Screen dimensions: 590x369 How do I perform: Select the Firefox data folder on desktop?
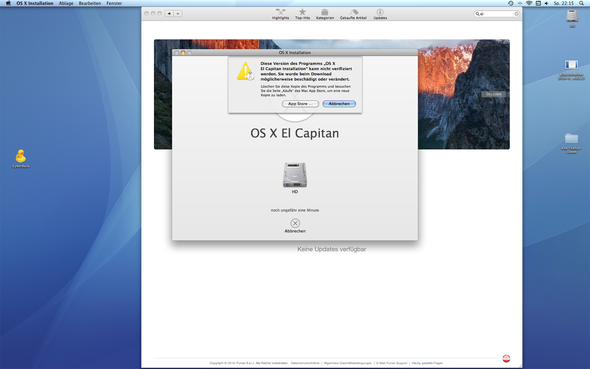pos(571,143)
